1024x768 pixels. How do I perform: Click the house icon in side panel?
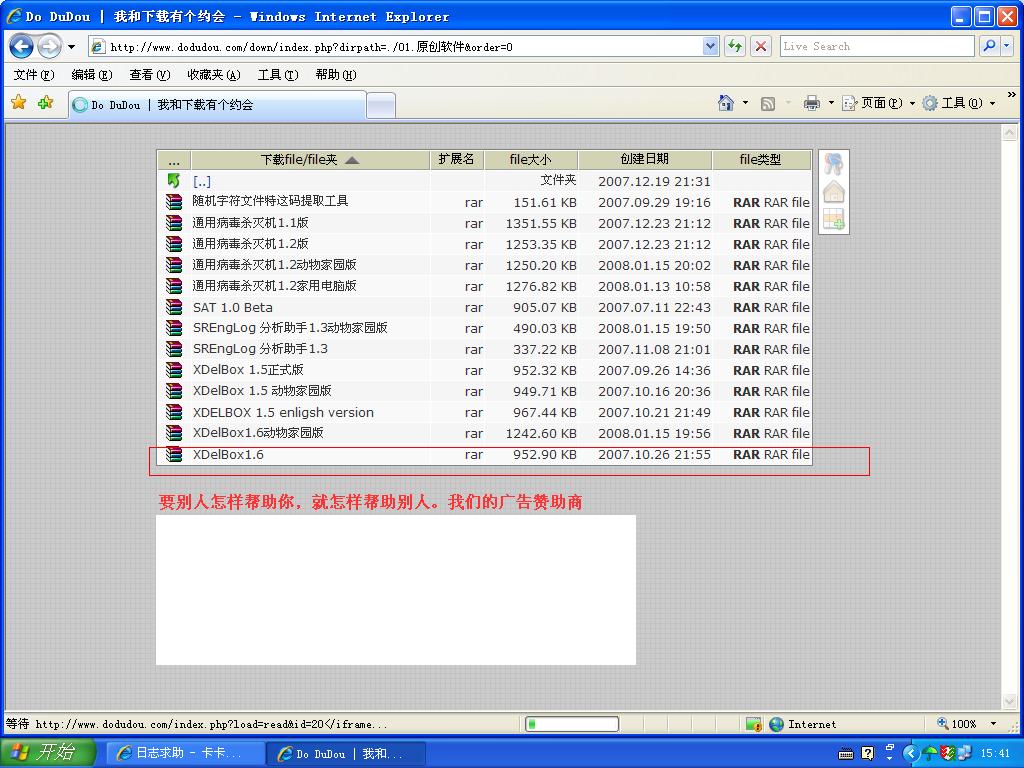pyautogui.click(x=833, y=192)
